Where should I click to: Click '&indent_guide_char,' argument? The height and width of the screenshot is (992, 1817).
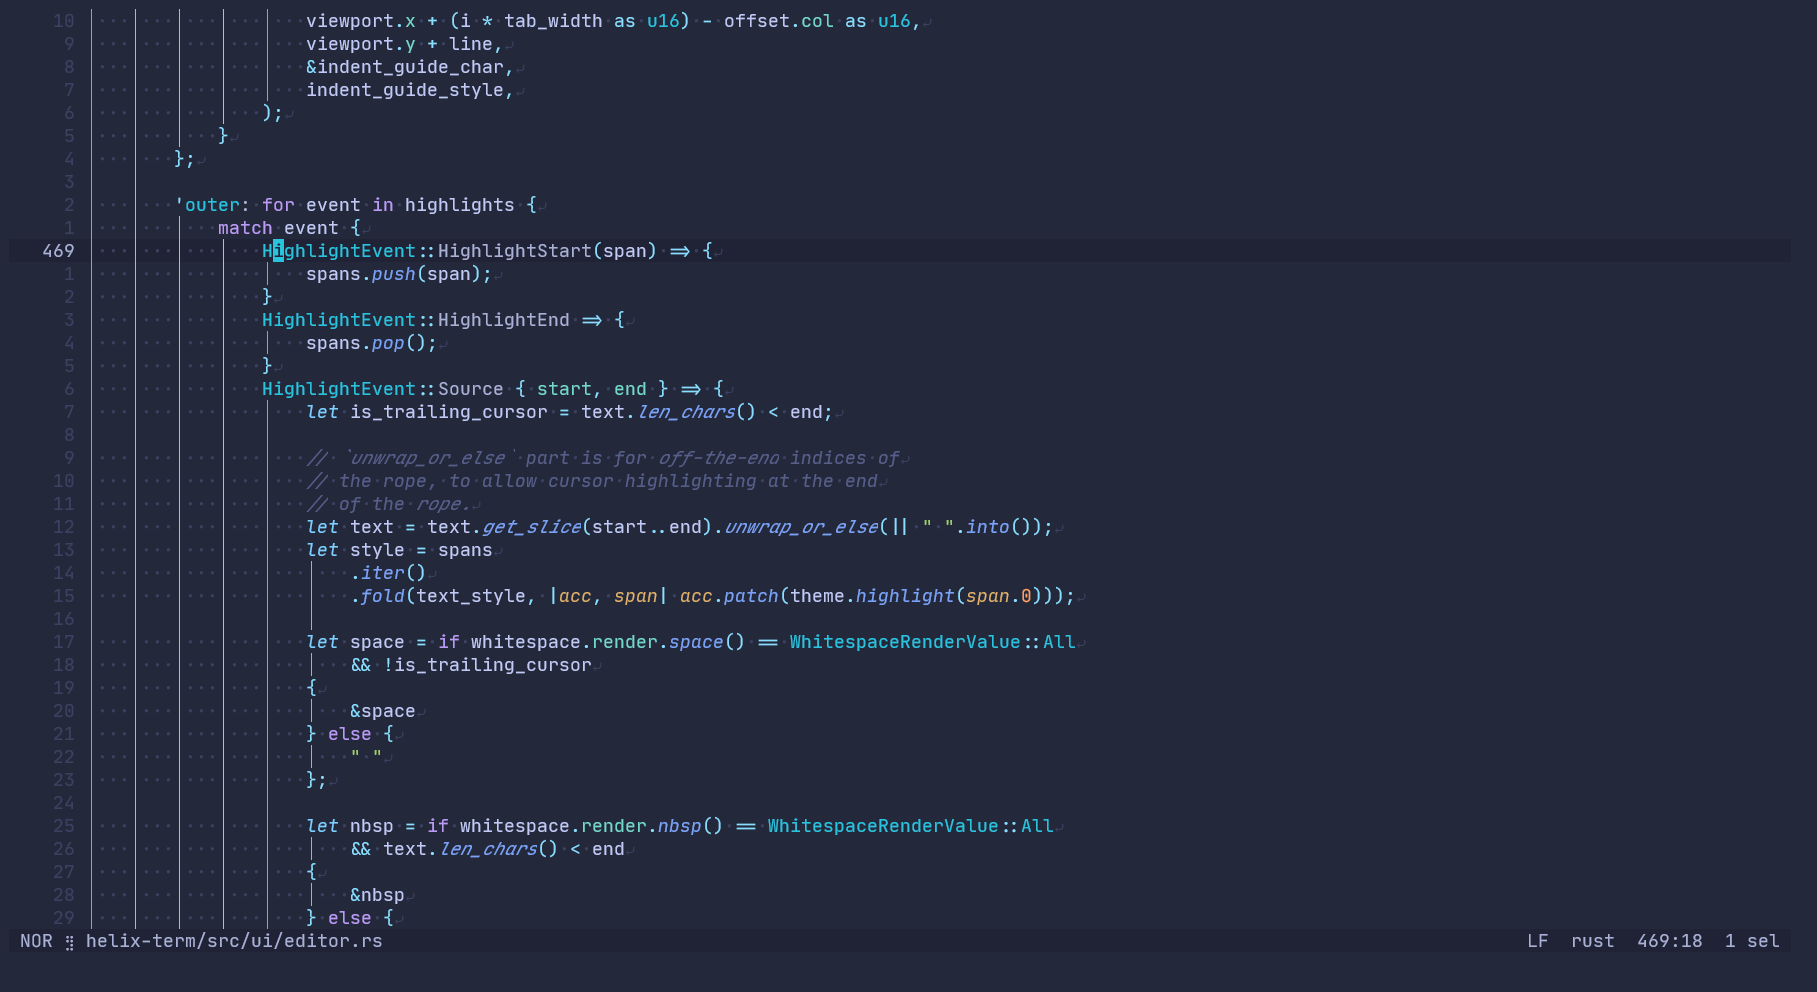tap(410, 67)
